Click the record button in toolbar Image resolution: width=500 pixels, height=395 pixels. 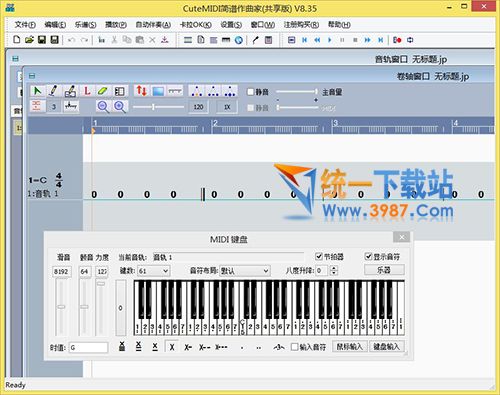(397, 40)
